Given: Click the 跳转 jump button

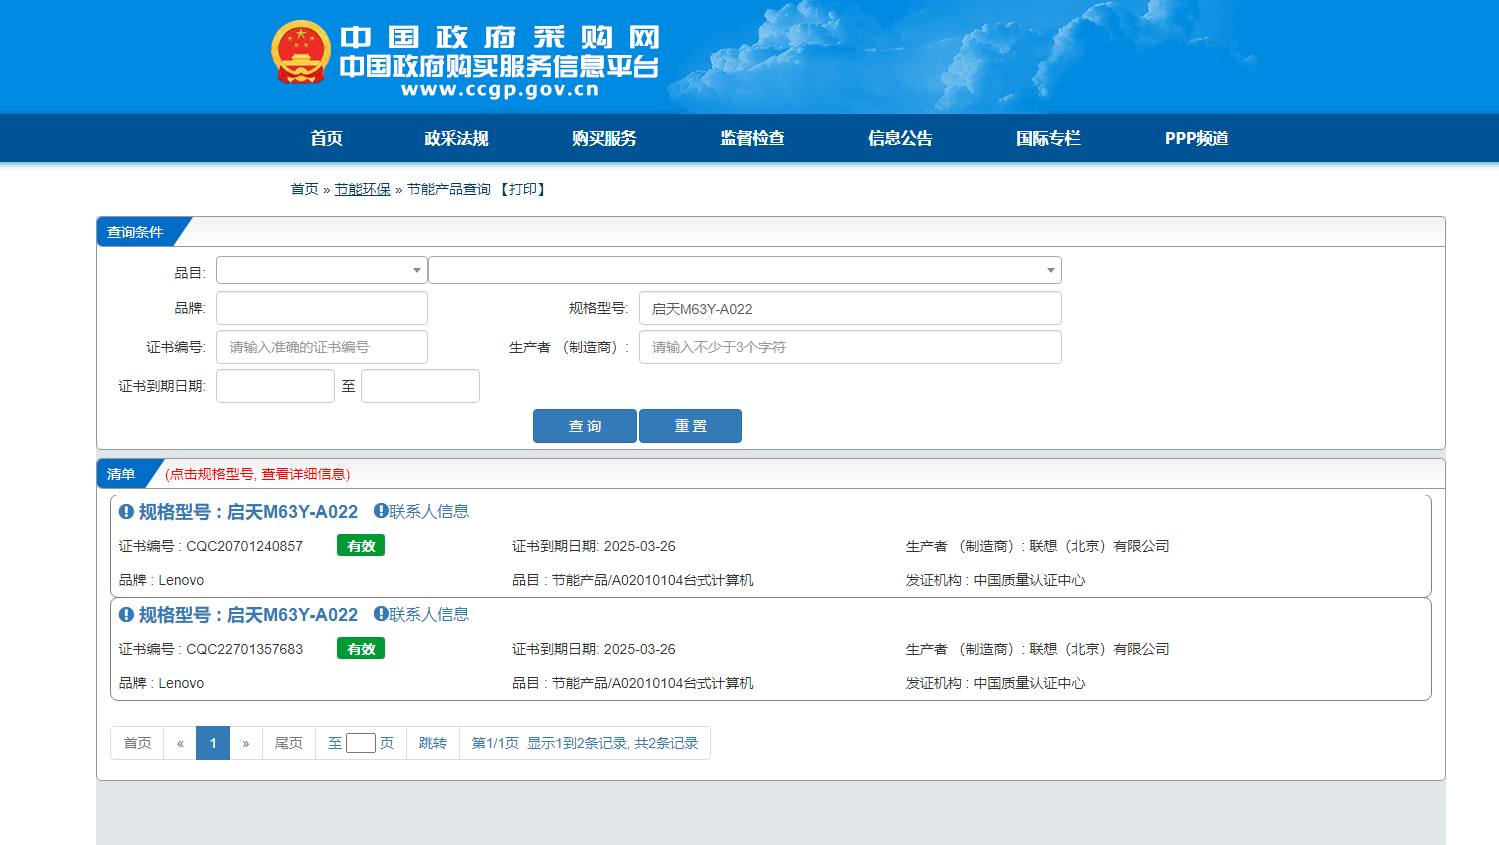Looking at the screenshot, I should tap(433, 743).
